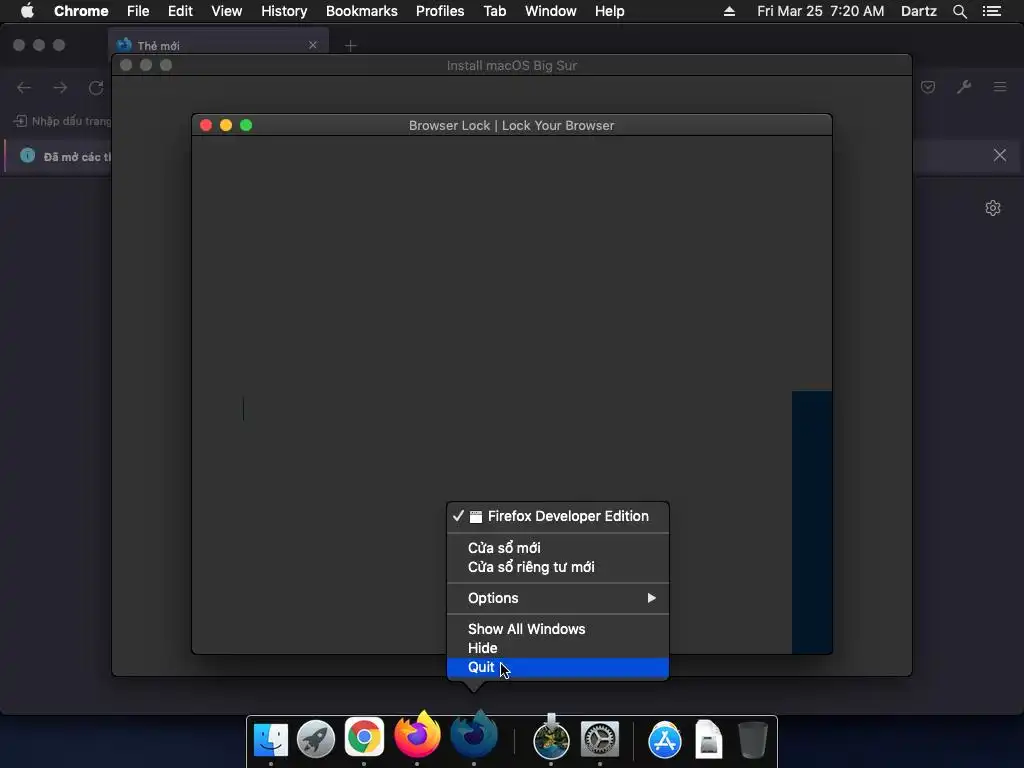
Task: Open the Profiles menu
Action: pos(440,11)
